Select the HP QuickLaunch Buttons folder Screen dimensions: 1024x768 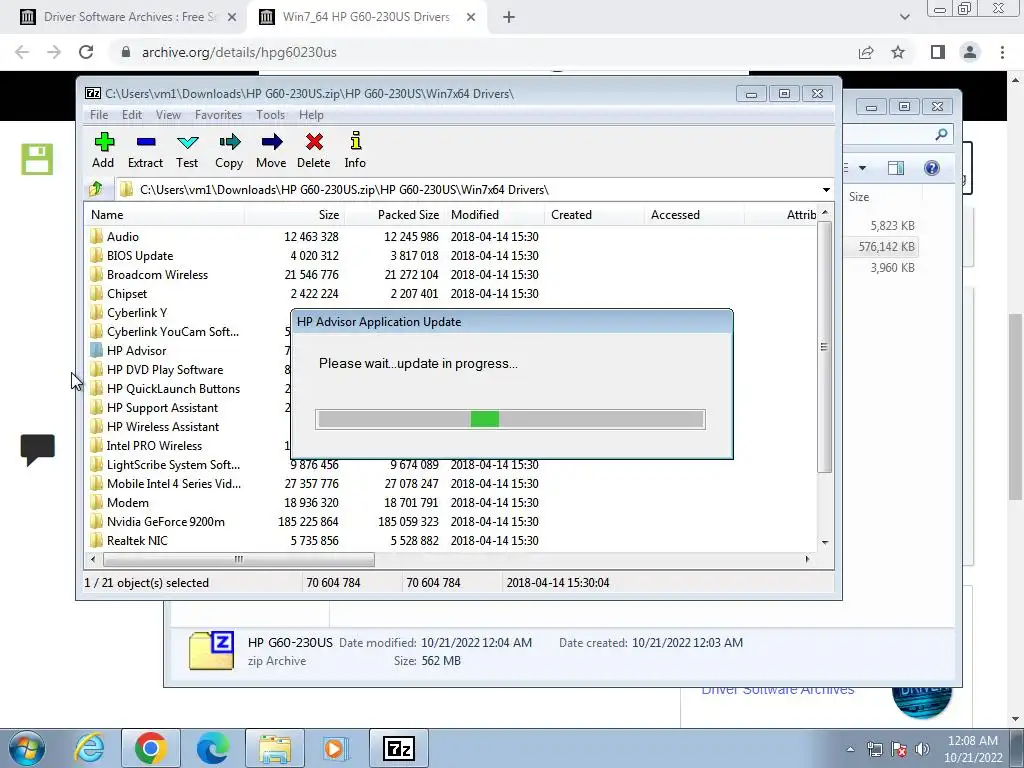(173, 389)
